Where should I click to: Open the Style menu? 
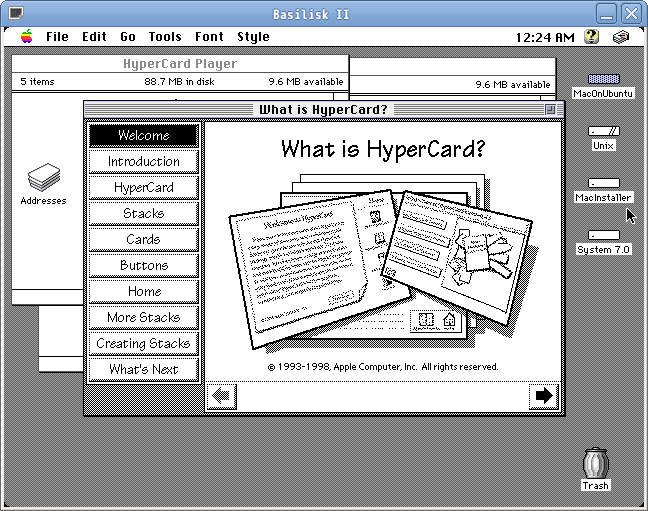click(x=253, y=37)
